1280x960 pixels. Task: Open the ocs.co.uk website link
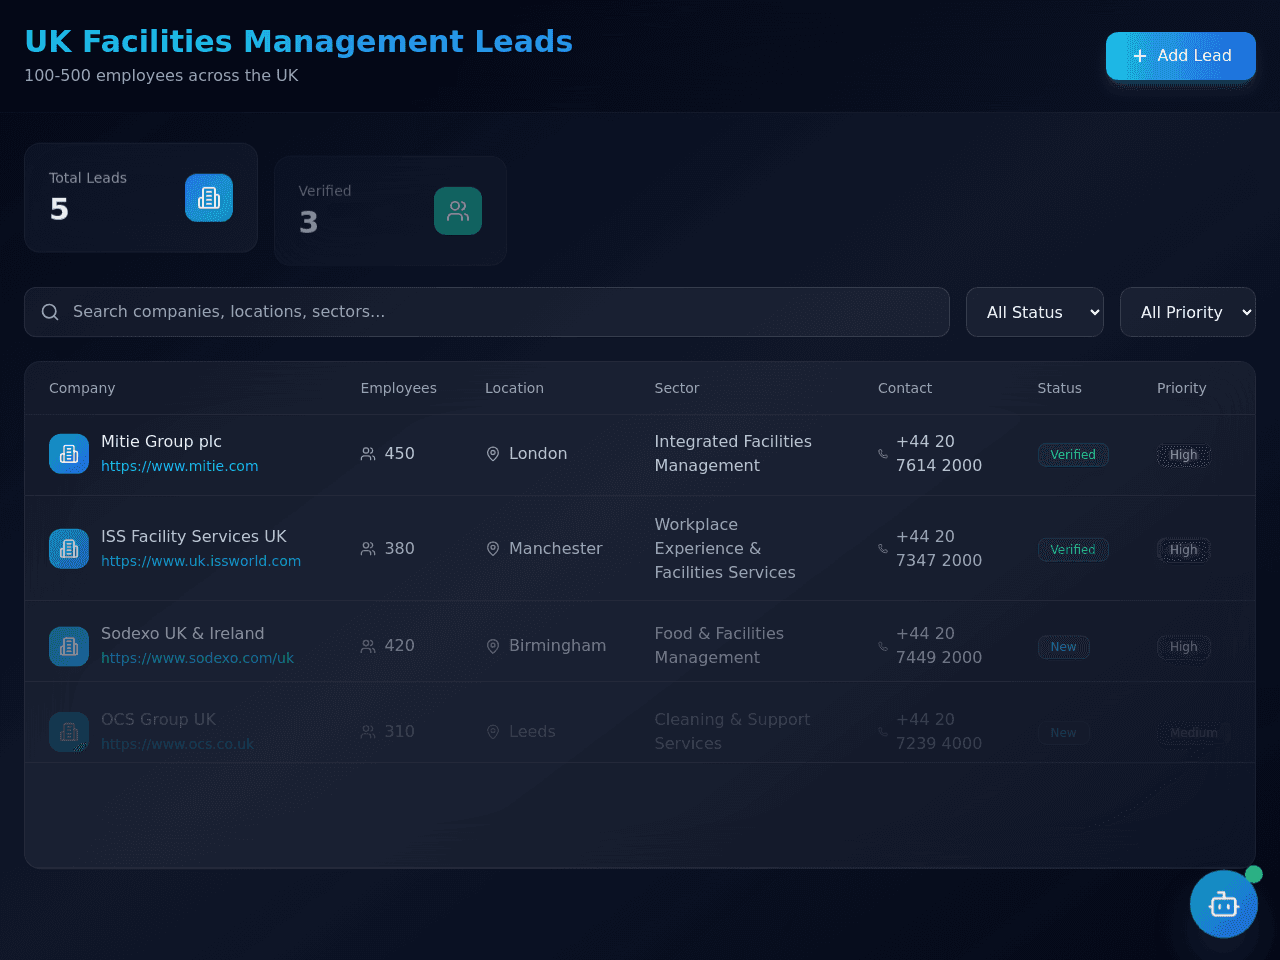click(x=177, y=744)
